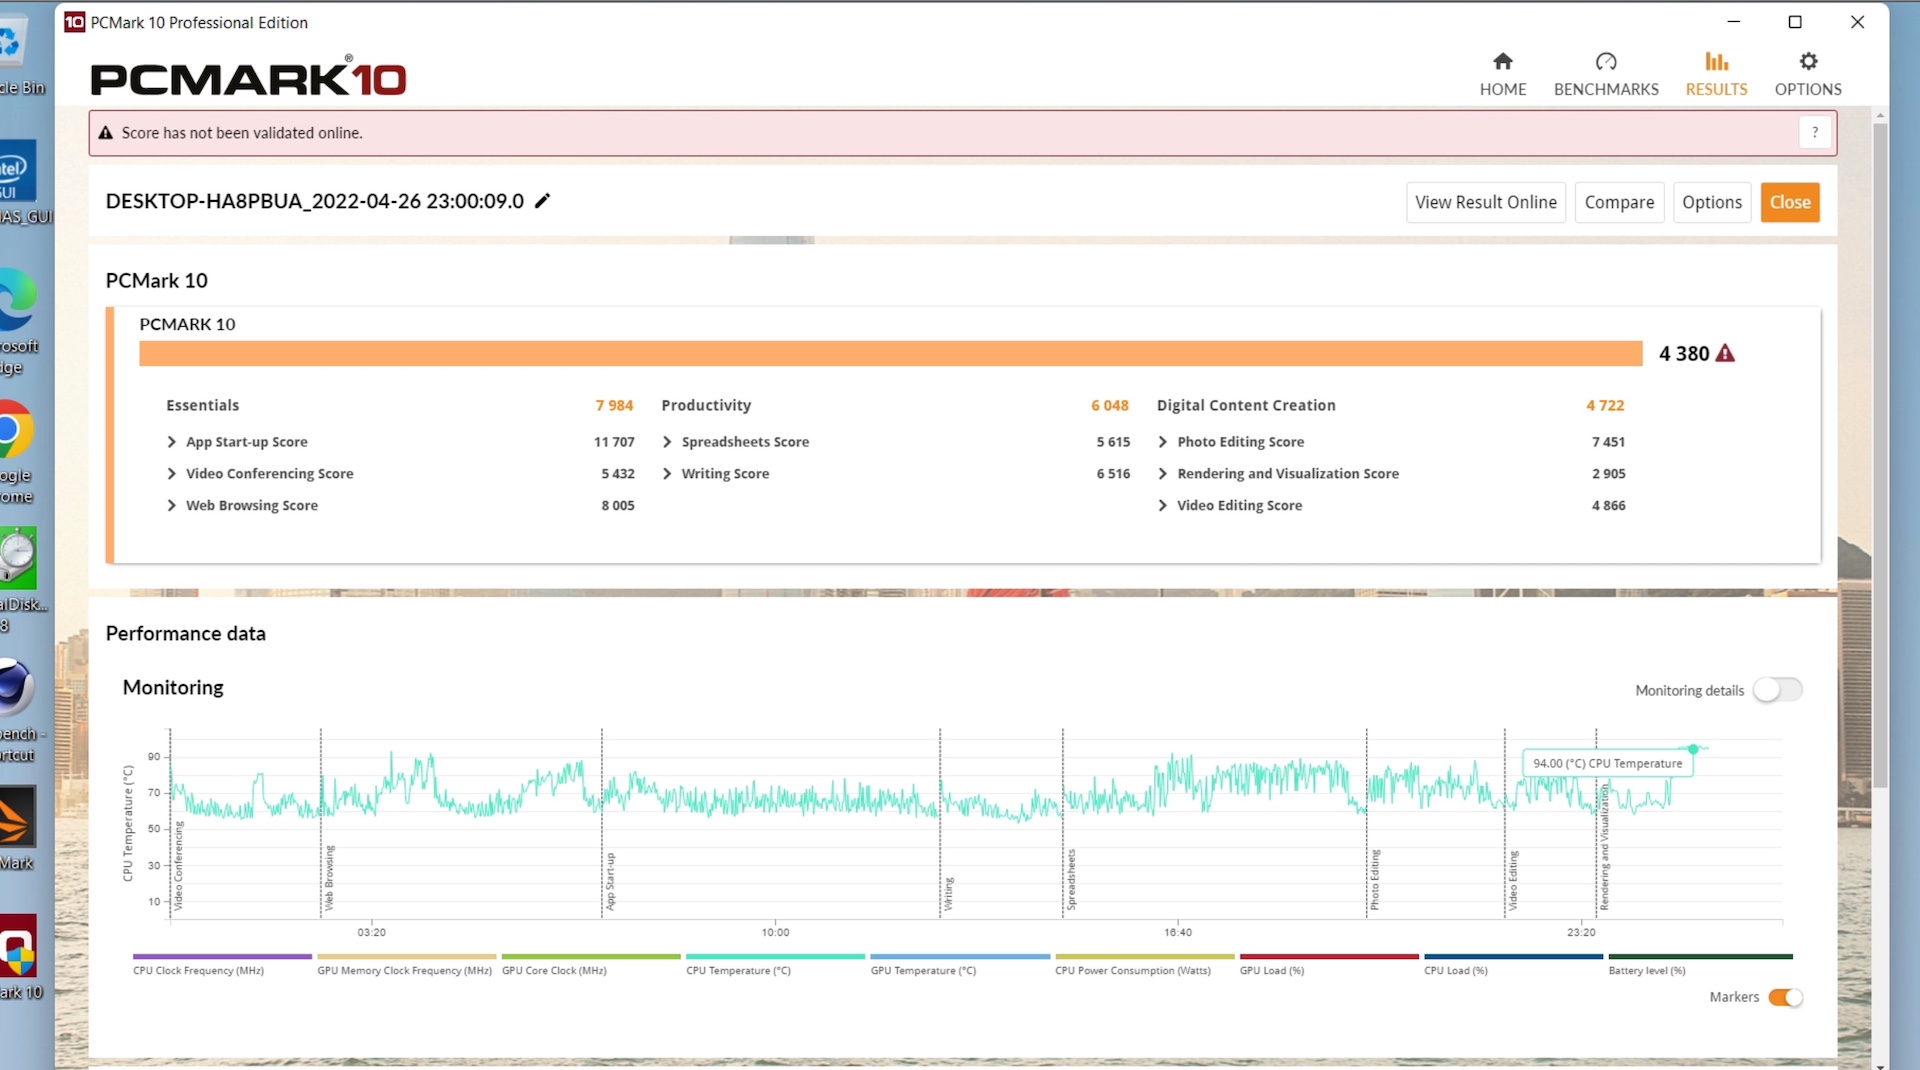Go to BENCHMARKS tab
This screenshot has height=1070, width=1920.
(x=1606, y=74)
